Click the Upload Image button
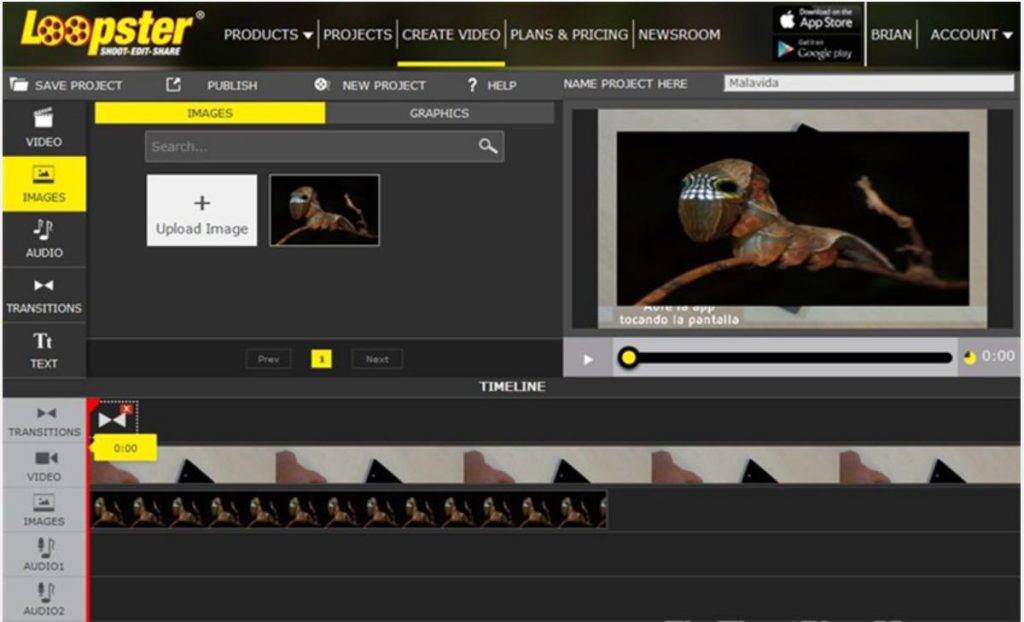The height and width of the screenshot is (622, 1024). coord(201,209)
